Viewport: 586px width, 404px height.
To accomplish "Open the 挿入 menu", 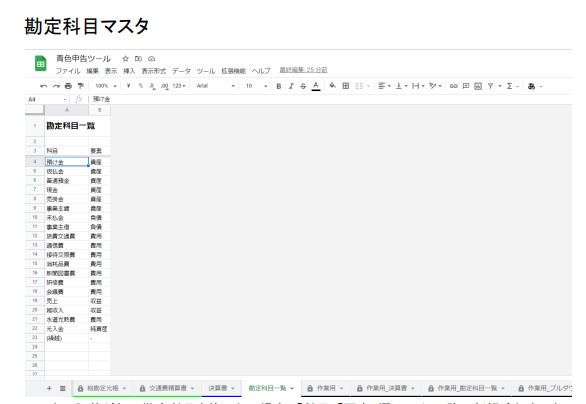I will pyautogui.click(x=129, y=71).
